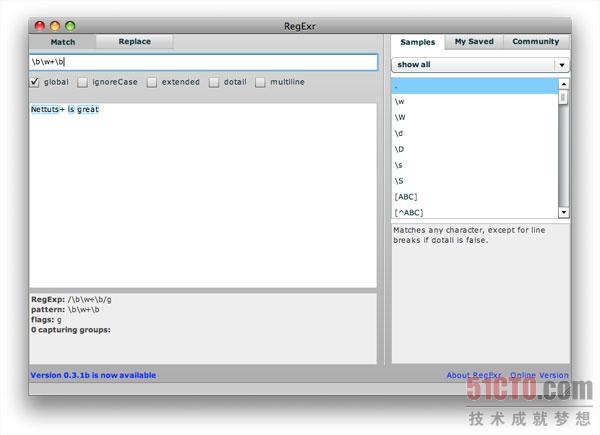Click the 'pattern: \b\w+\b' line
Screen dimensions: 600x435
65,310
